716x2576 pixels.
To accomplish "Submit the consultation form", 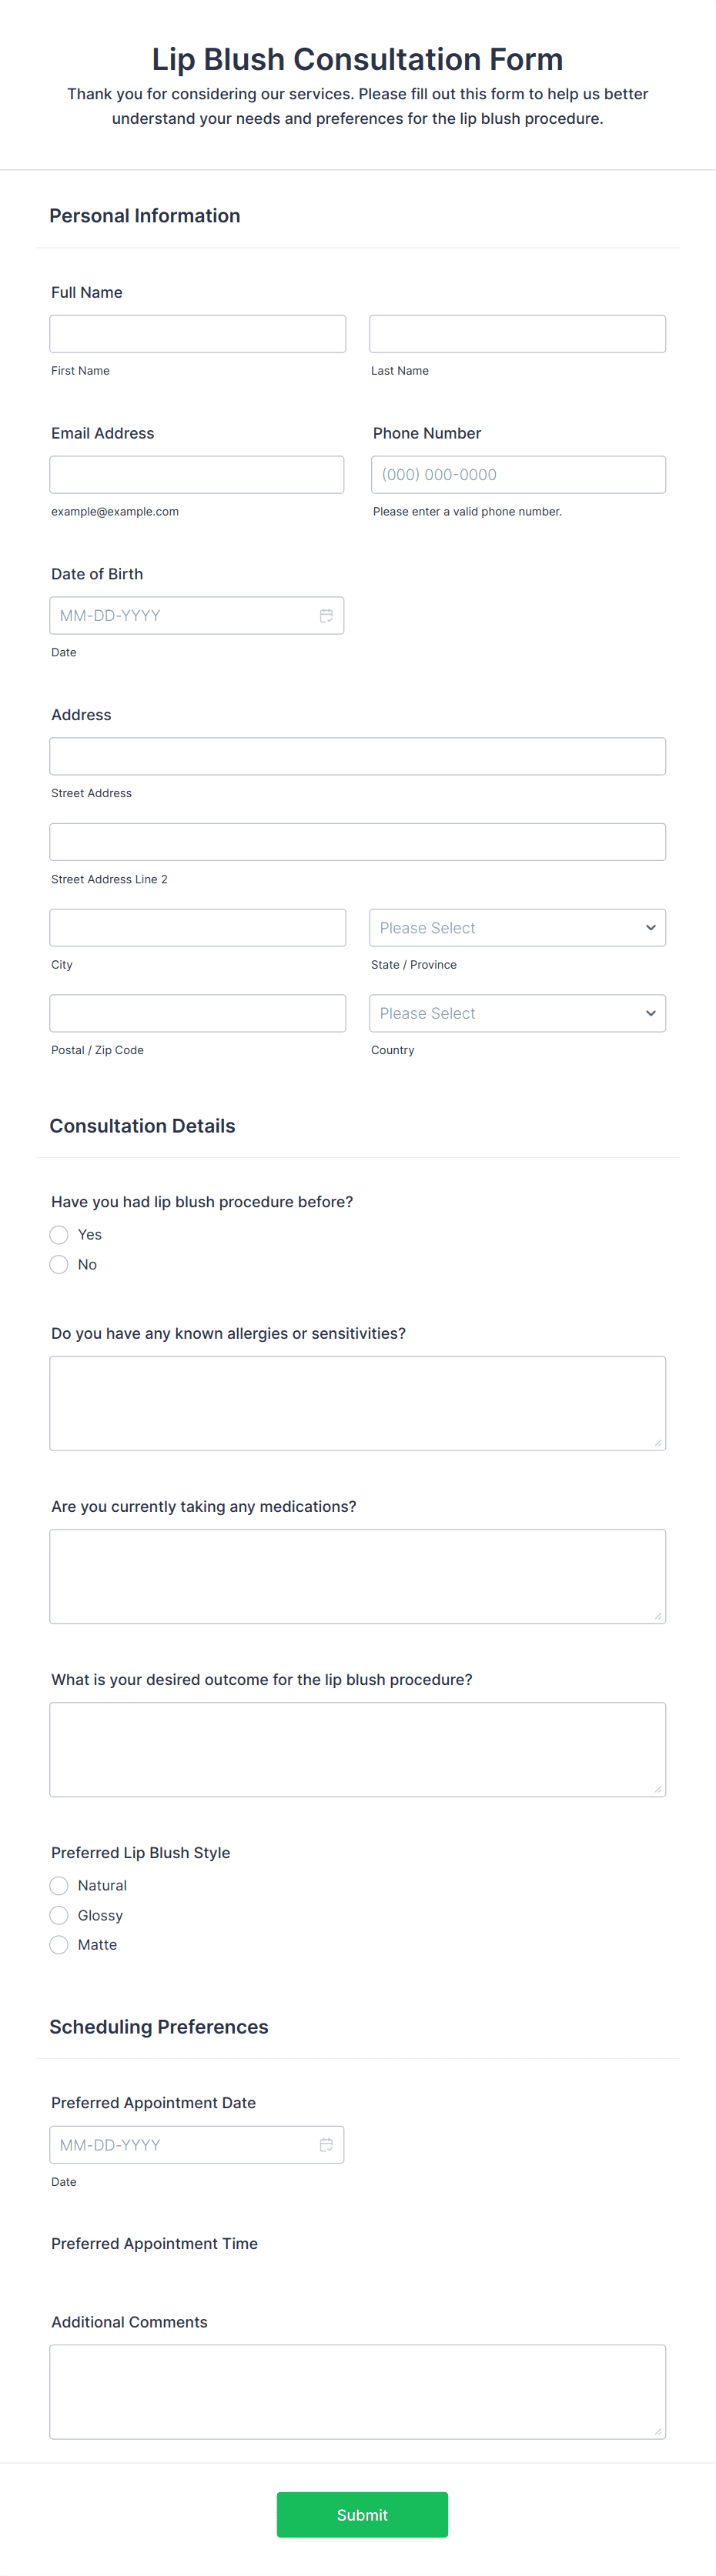I will (362, 2514).
